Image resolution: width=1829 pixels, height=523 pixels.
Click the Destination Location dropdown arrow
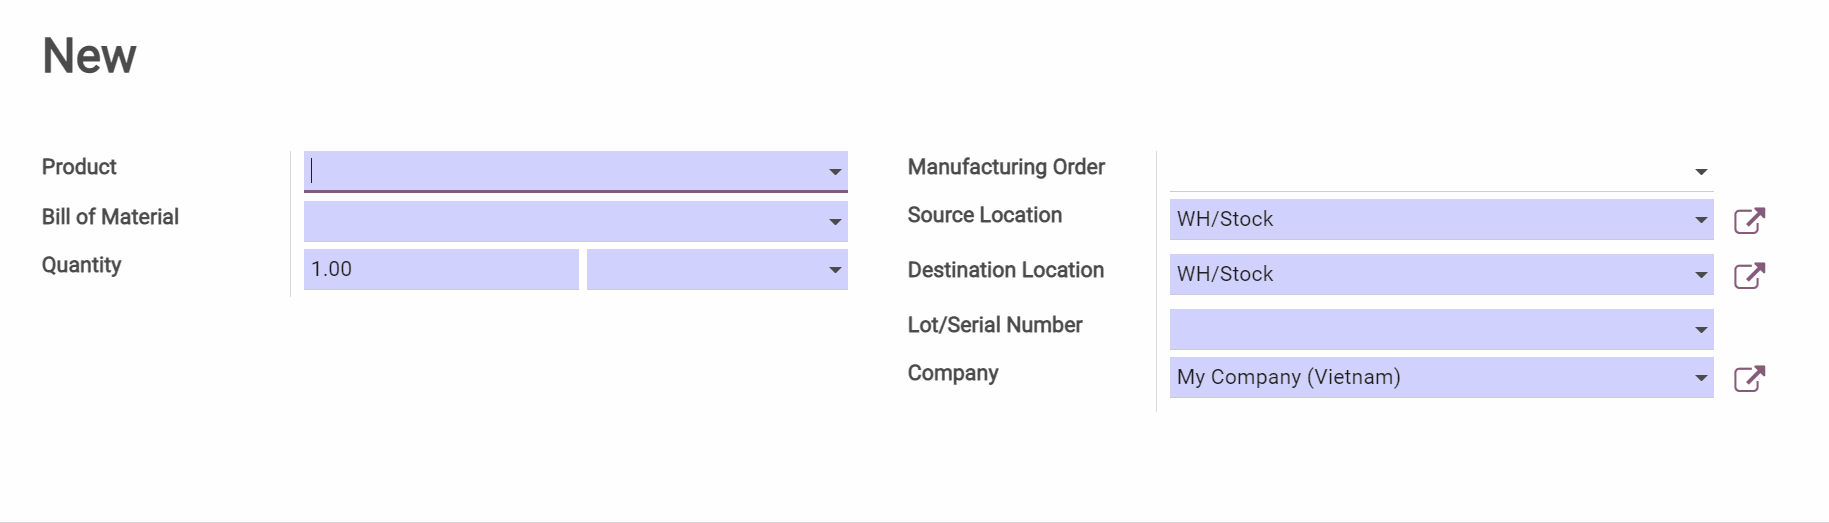click(1701, 275)
